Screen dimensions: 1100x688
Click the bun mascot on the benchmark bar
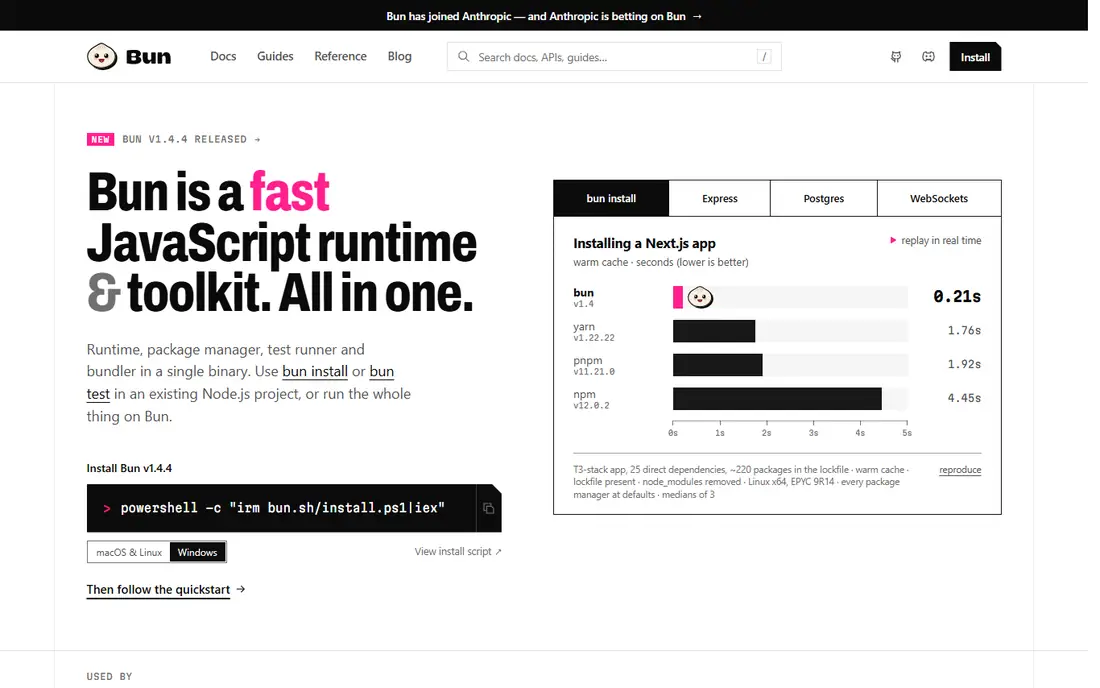coord(700,297)
